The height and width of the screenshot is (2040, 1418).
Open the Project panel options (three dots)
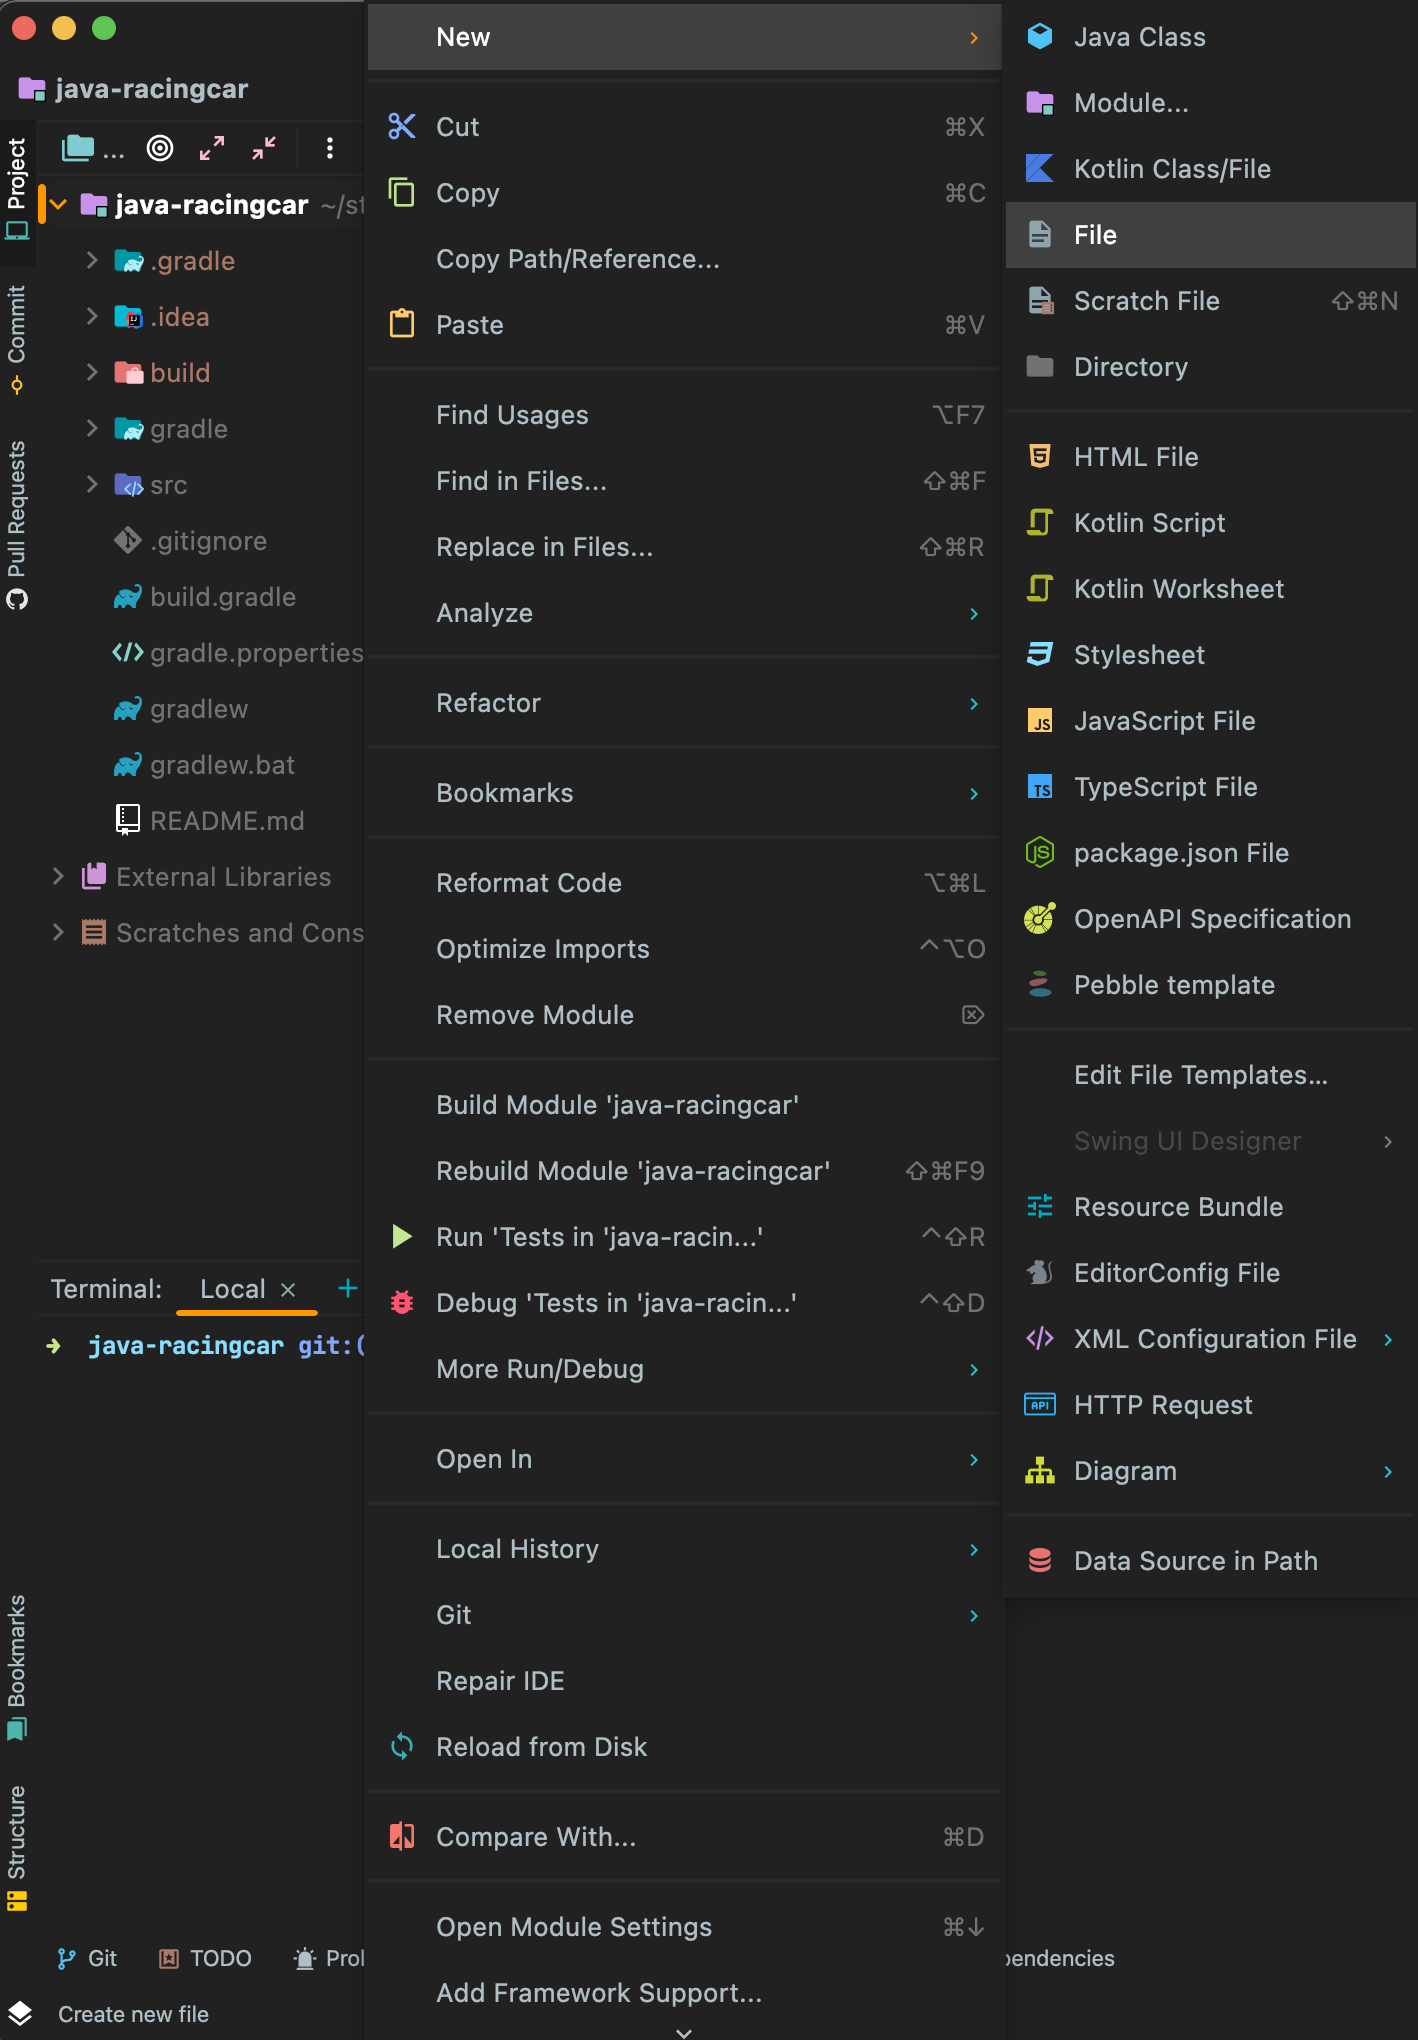[329, 149]
